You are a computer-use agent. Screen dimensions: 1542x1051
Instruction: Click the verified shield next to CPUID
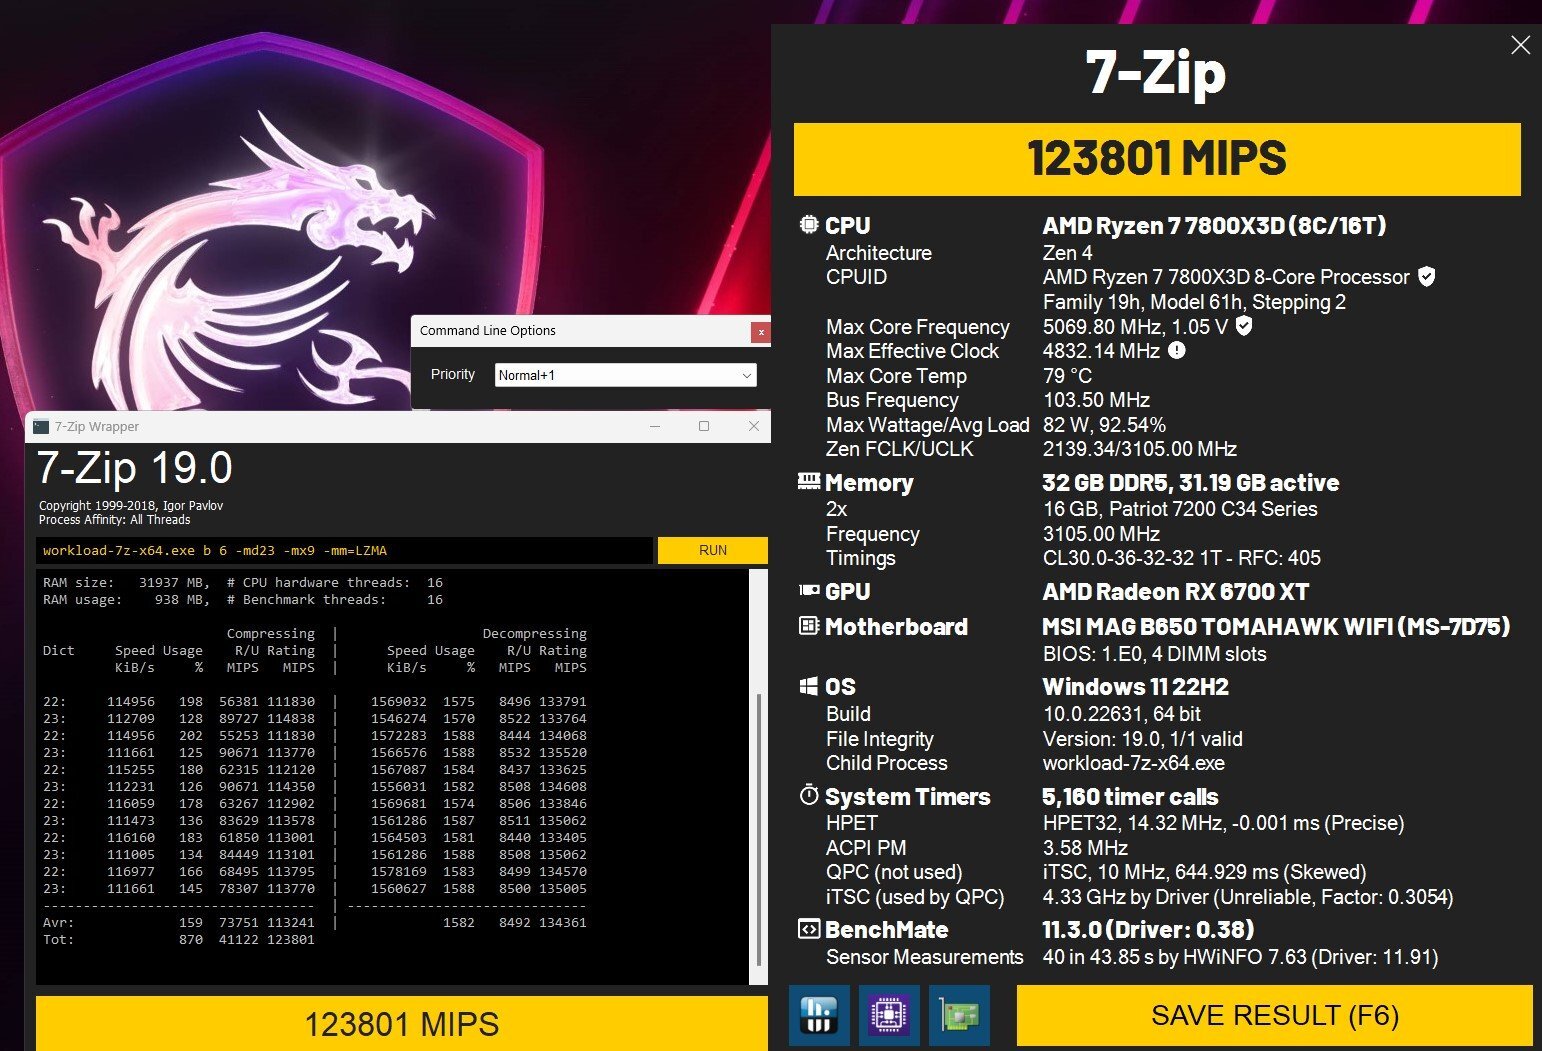coord(1427,276)
